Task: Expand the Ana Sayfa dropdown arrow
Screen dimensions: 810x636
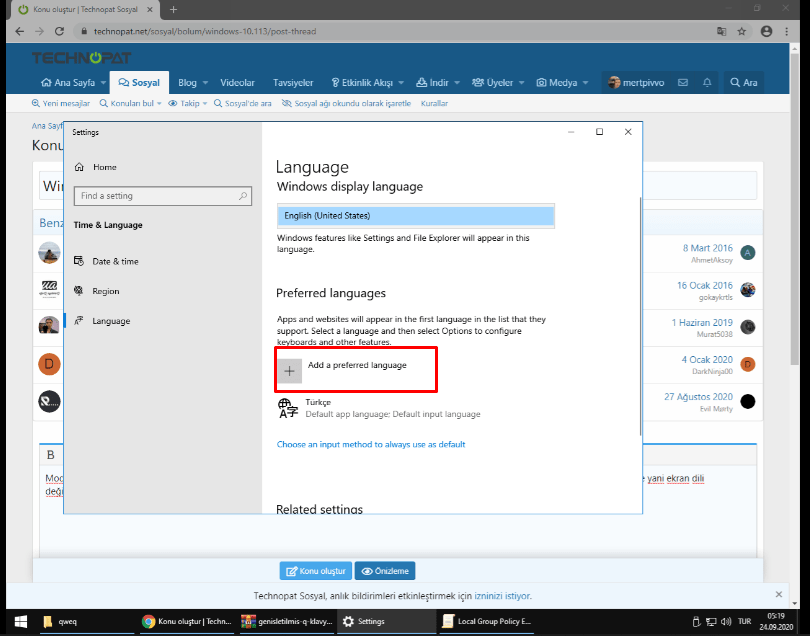Action: click(103, 83)
